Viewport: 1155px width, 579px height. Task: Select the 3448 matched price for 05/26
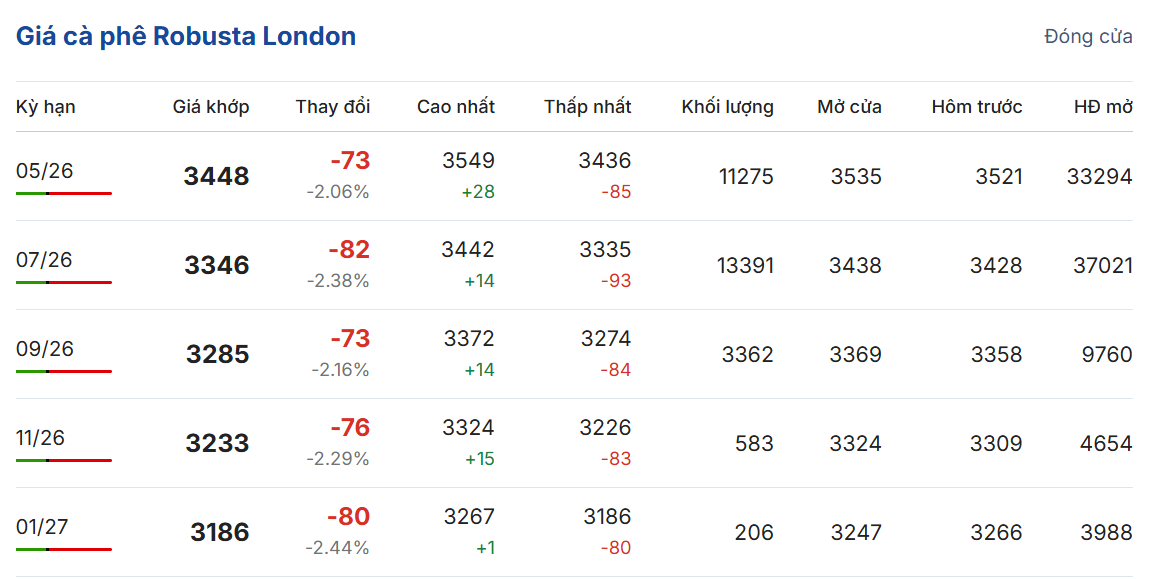pos(216,177)
